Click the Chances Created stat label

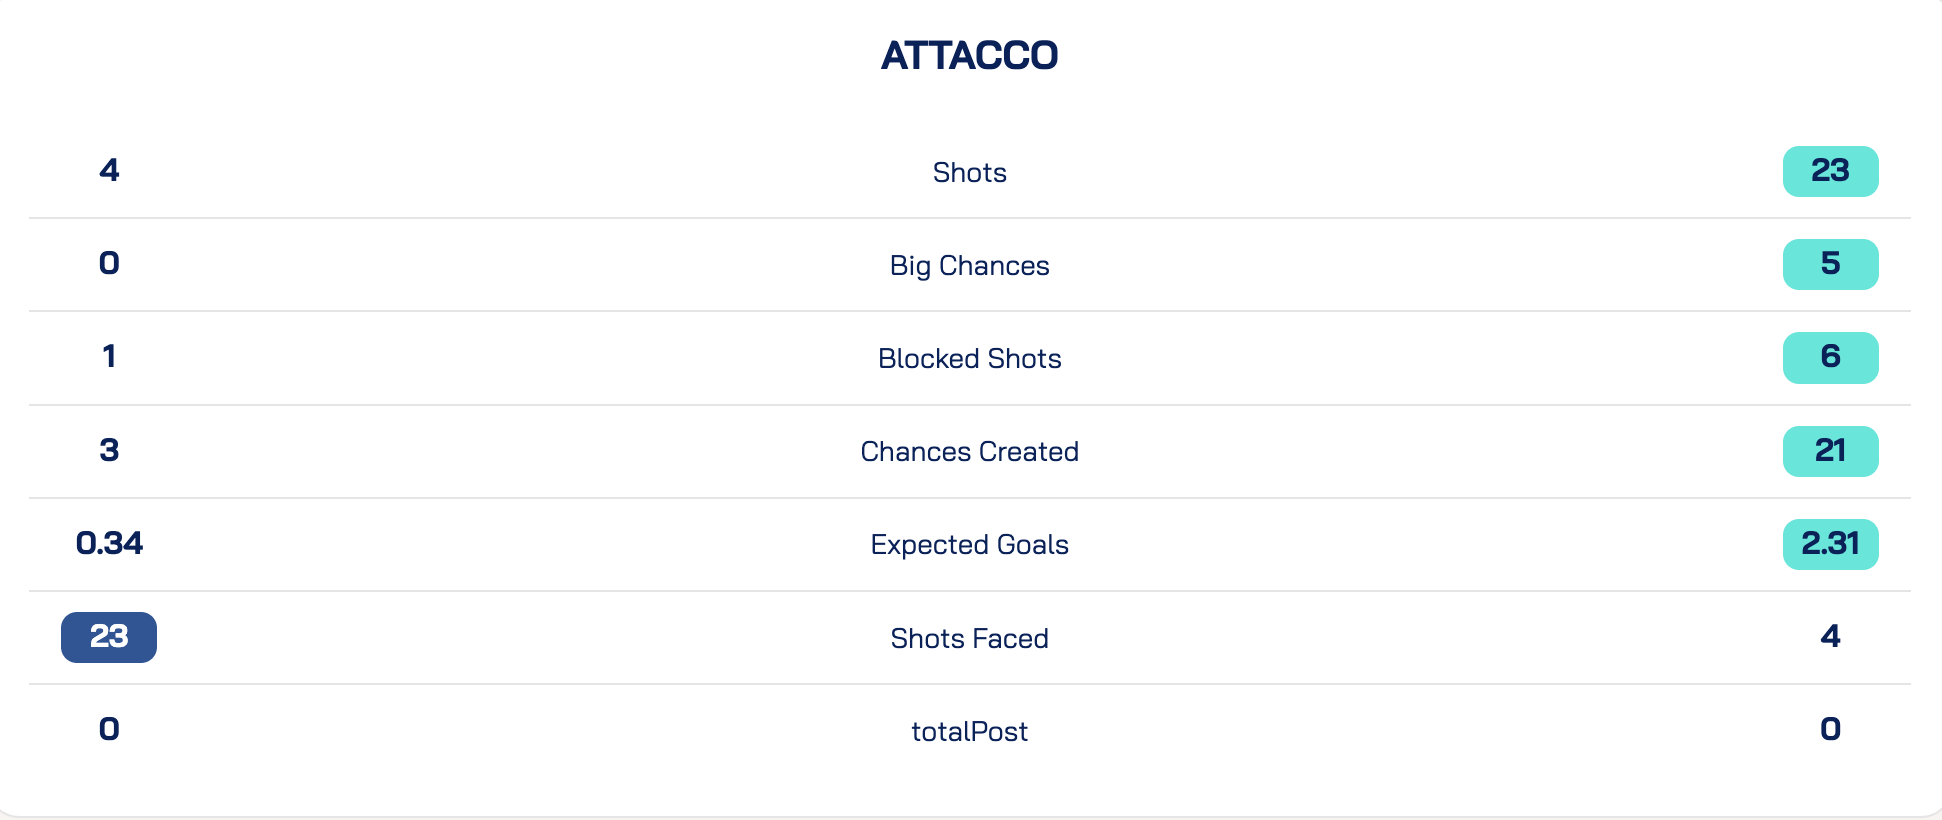click(x=969, y=451)
